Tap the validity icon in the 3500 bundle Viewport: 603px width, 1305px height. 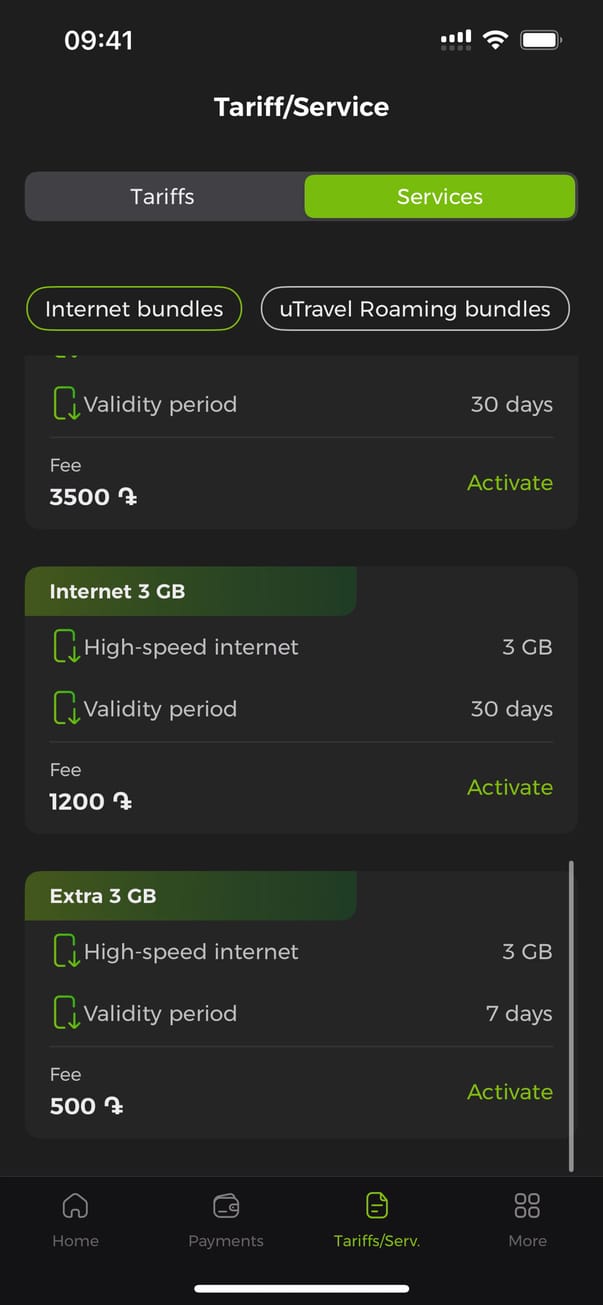point(66,404)
